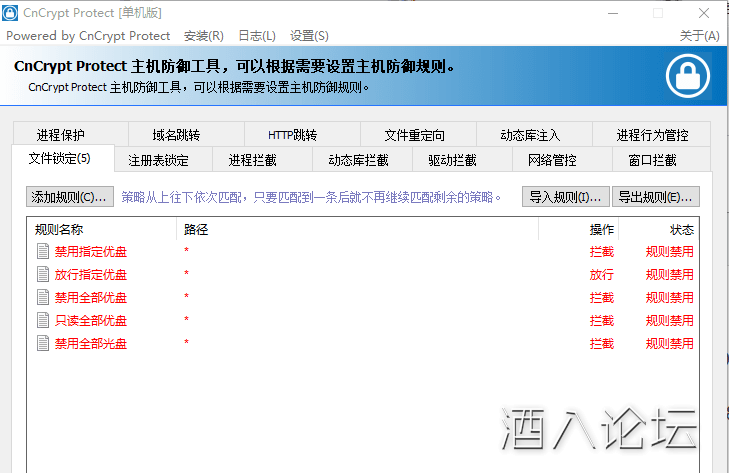Sort by 路径 column header
Viewport: 729px width, 473px height.
[x=357, y=229]
